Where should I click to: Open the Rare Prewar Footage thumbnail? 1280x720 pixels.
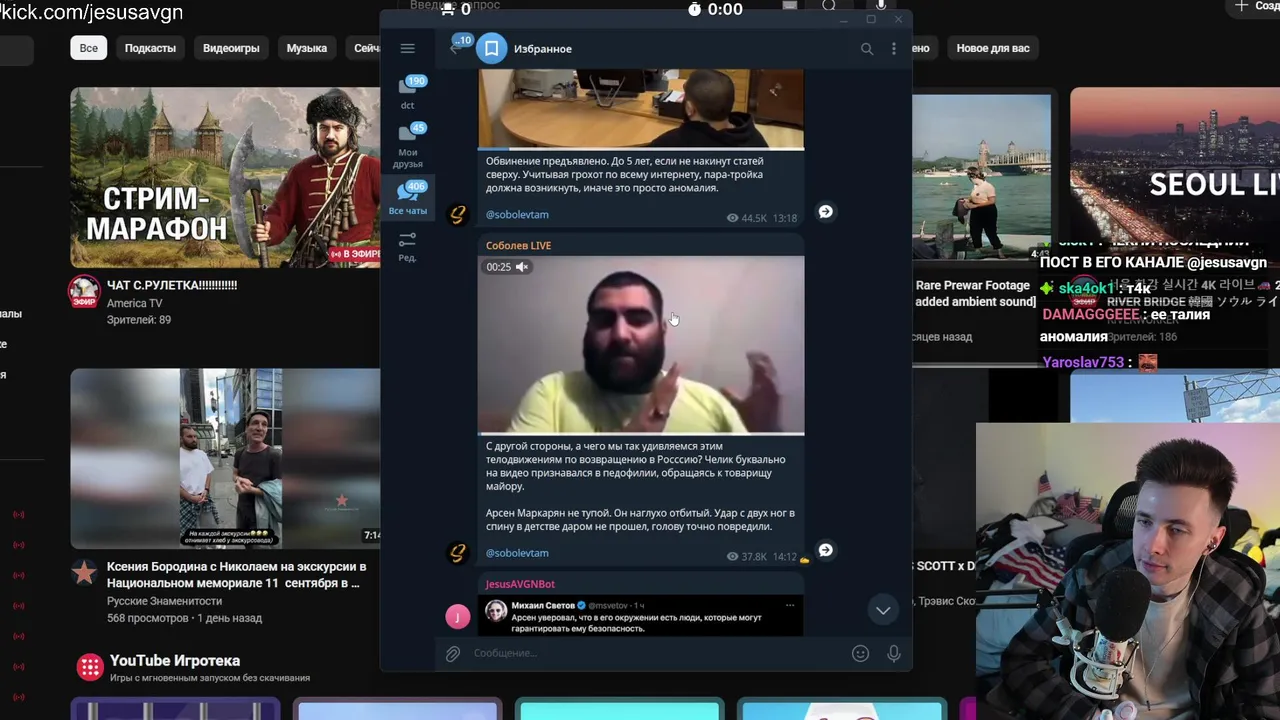[981, 178]
